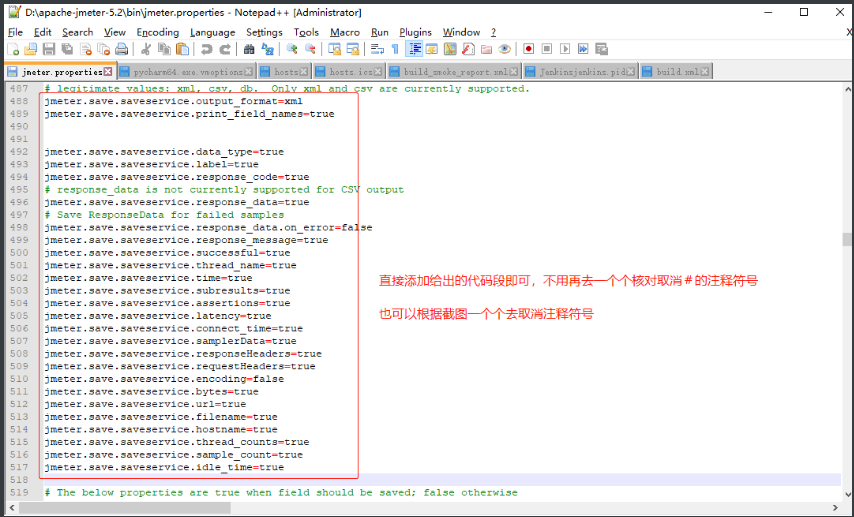Viewport: 854px width, 517px height.
Task: Click the Zoom Out icon
Action: (310, 50)
